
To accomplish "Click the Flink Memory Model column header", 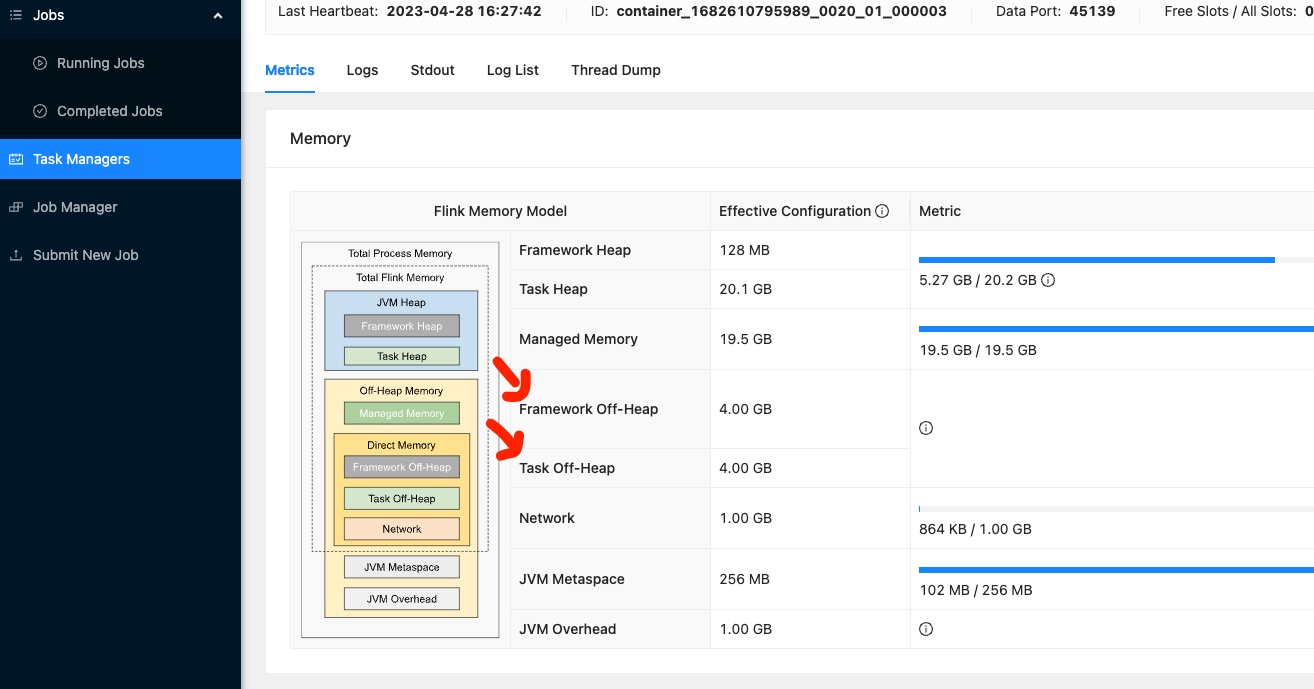I will click(500, 211).
